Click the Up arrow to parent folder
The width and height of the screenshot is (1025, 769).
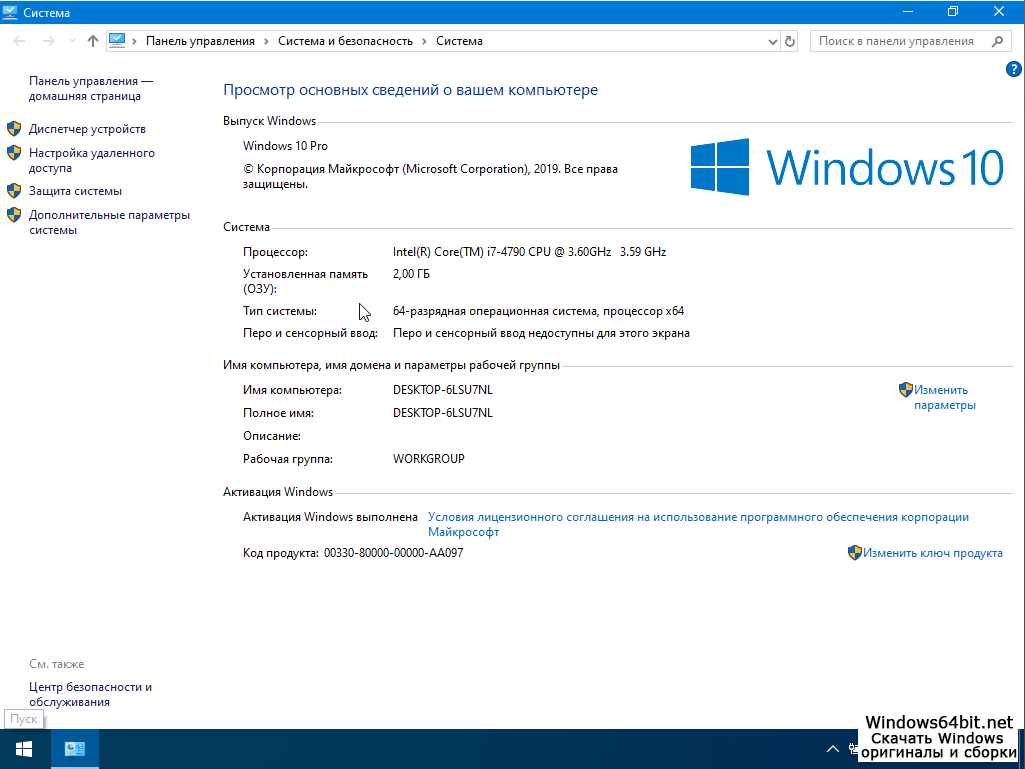pos(93,41)
